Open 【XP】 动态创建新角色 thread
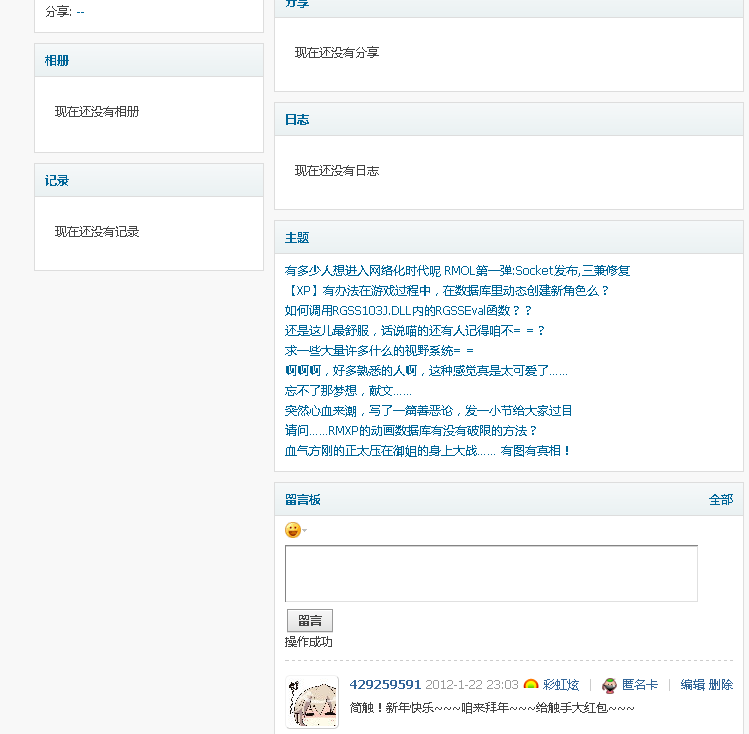The image size is (749, 734). coord(447,290)
